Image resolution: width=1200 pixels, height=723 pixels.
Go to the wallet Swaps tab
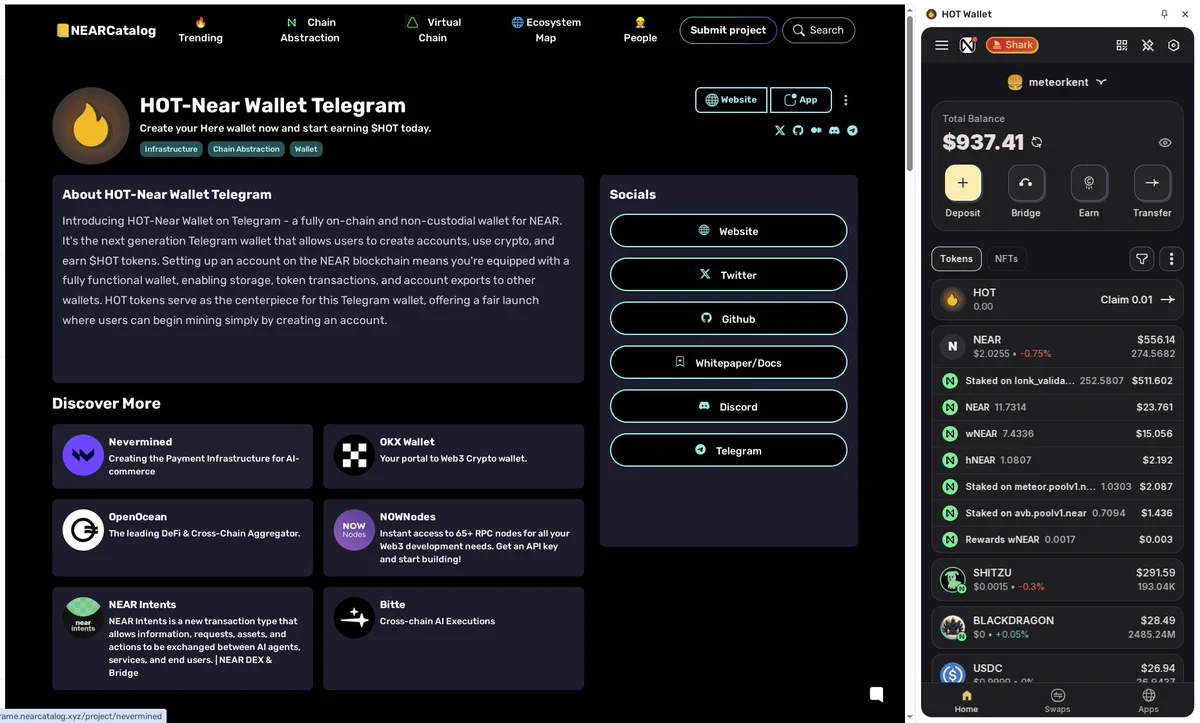click(x=1057, y=701)
